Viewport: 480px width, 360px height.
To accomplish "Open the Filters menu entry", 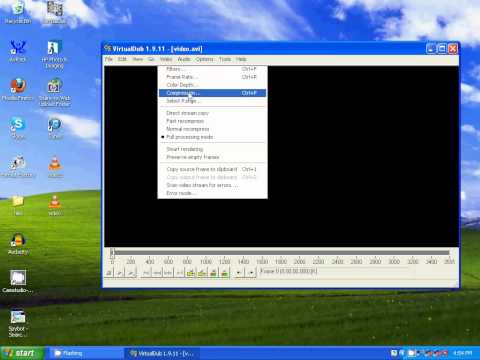I will point(212,69).
